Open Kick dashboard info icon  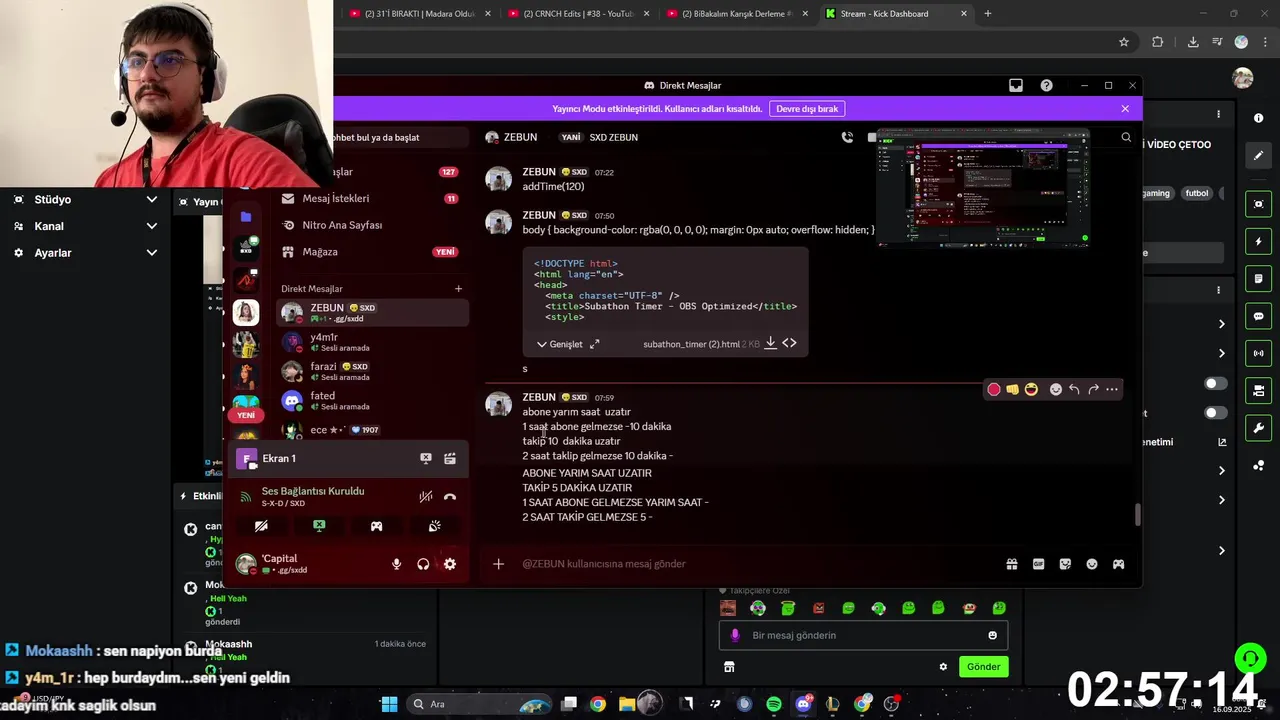click(x=1258, y=118)
